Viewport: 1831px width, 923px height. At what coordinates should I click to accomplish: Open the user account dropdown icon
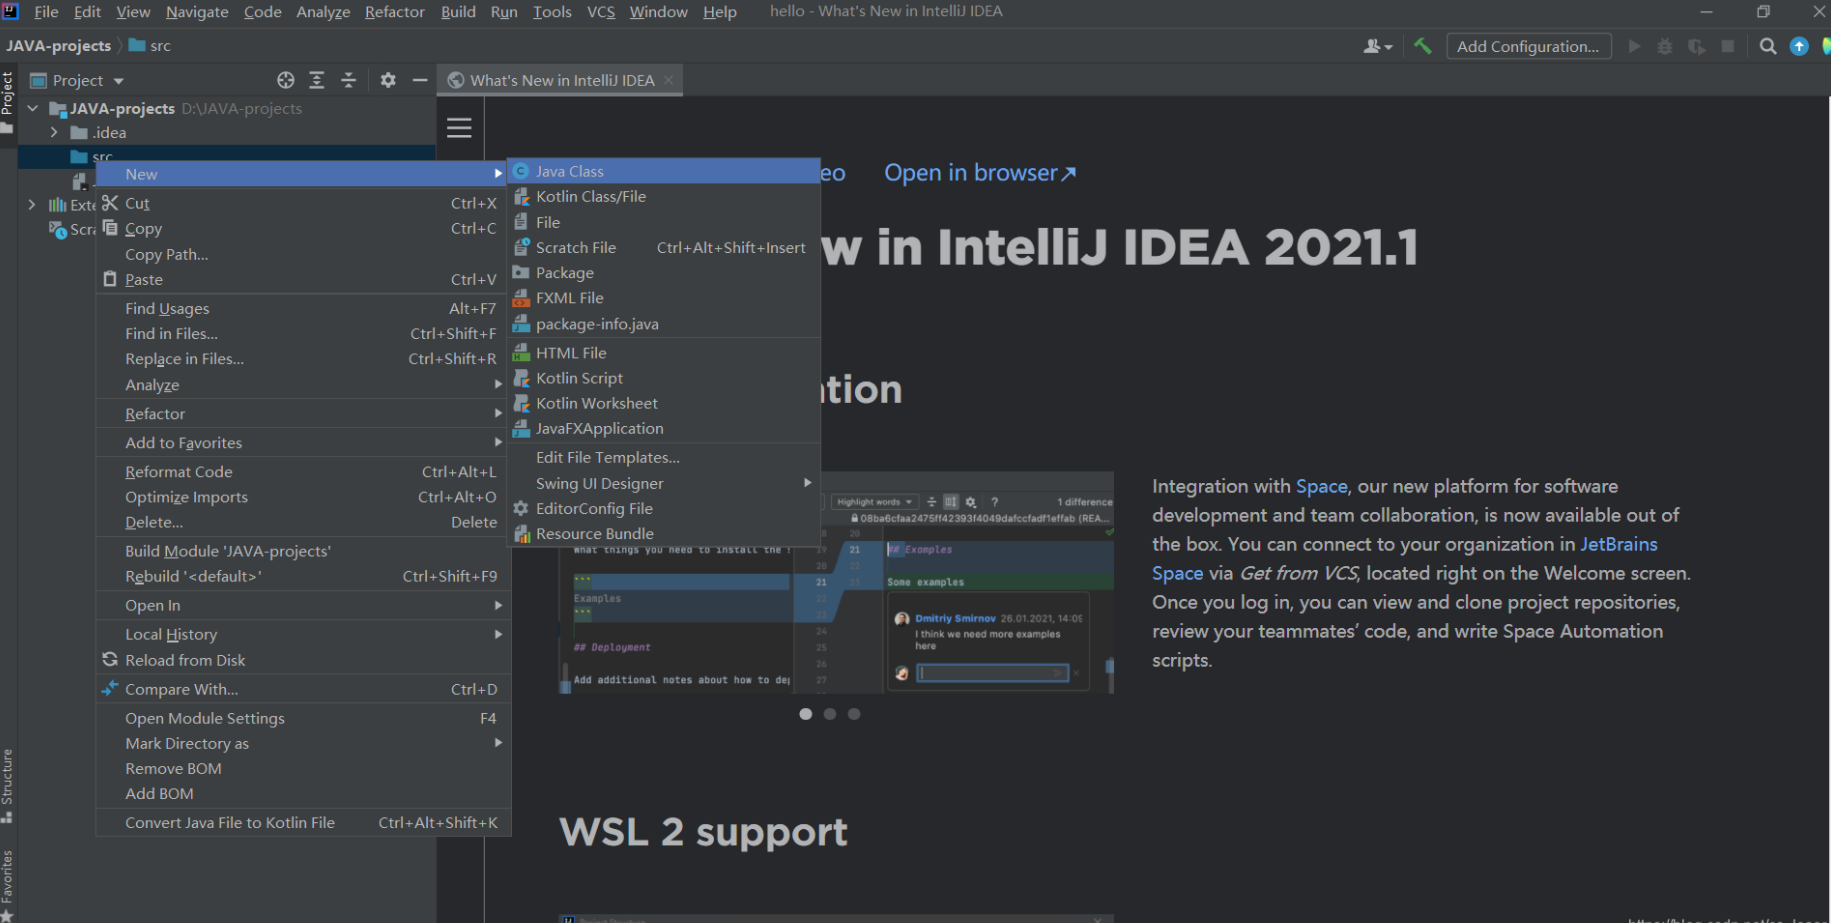1378,46
